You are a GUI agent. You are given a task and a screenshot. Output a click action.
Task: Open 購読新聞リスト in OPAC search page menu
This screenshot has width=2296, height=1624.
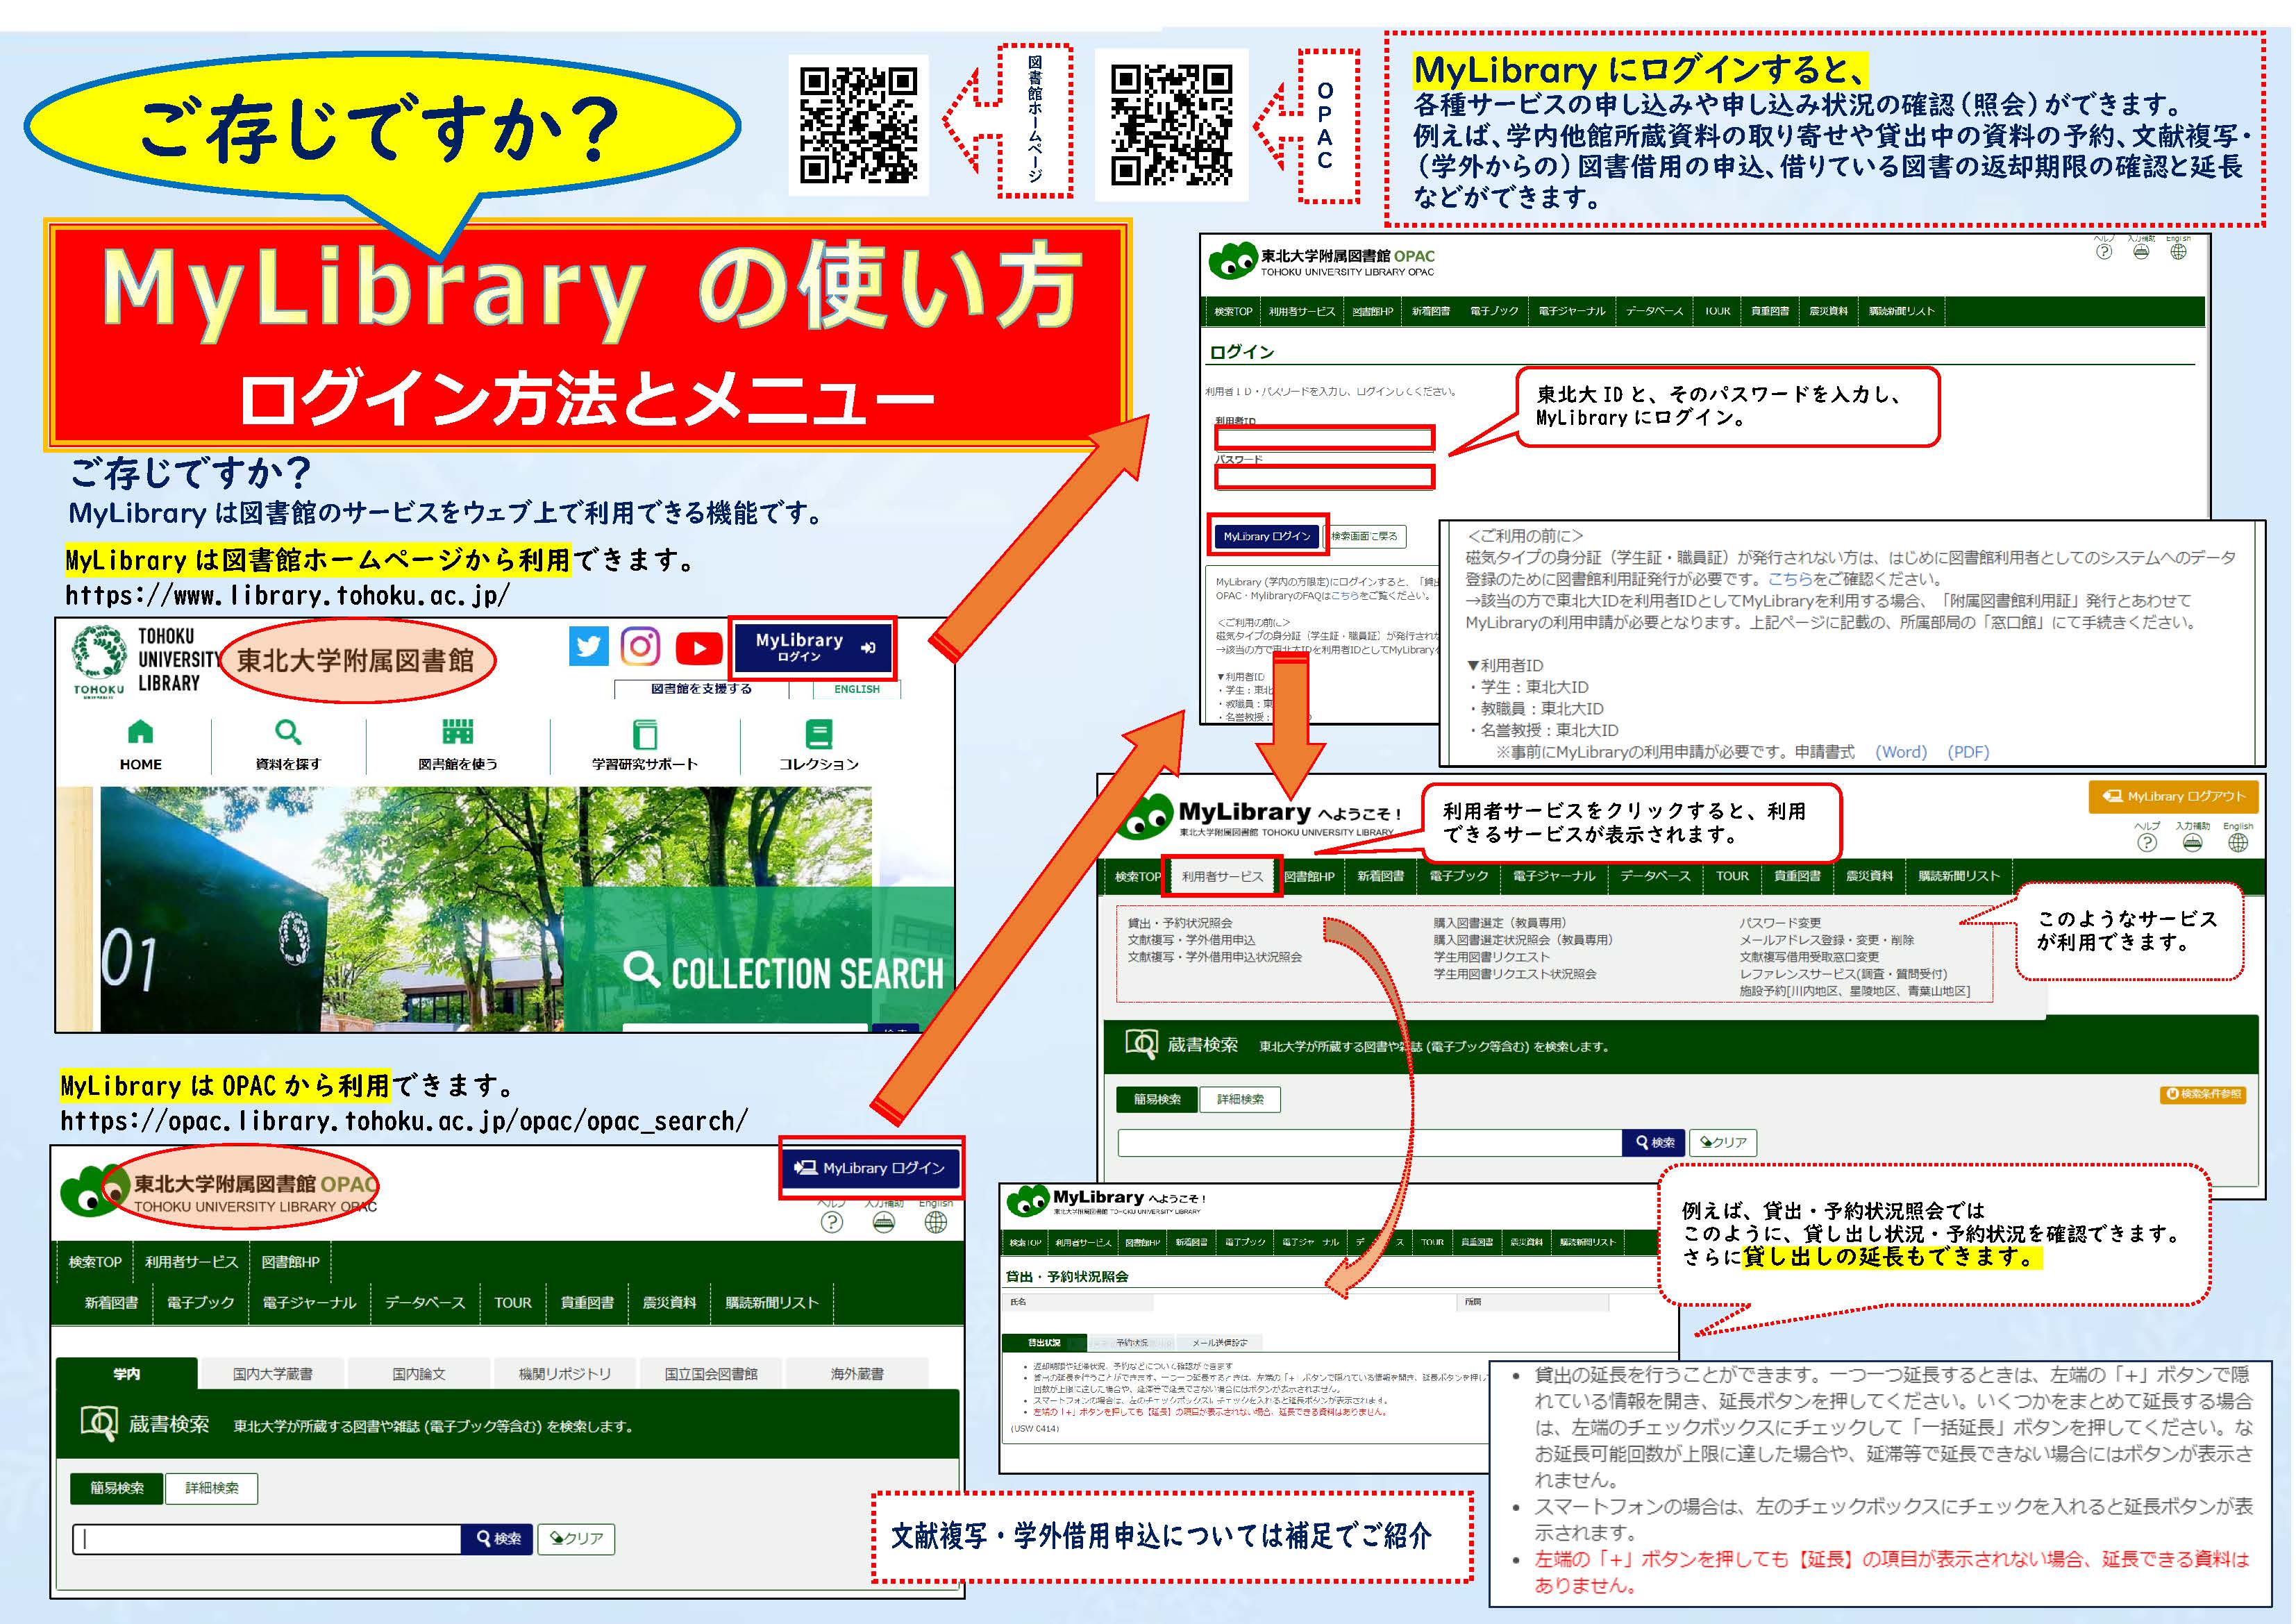pos(771,1302)
